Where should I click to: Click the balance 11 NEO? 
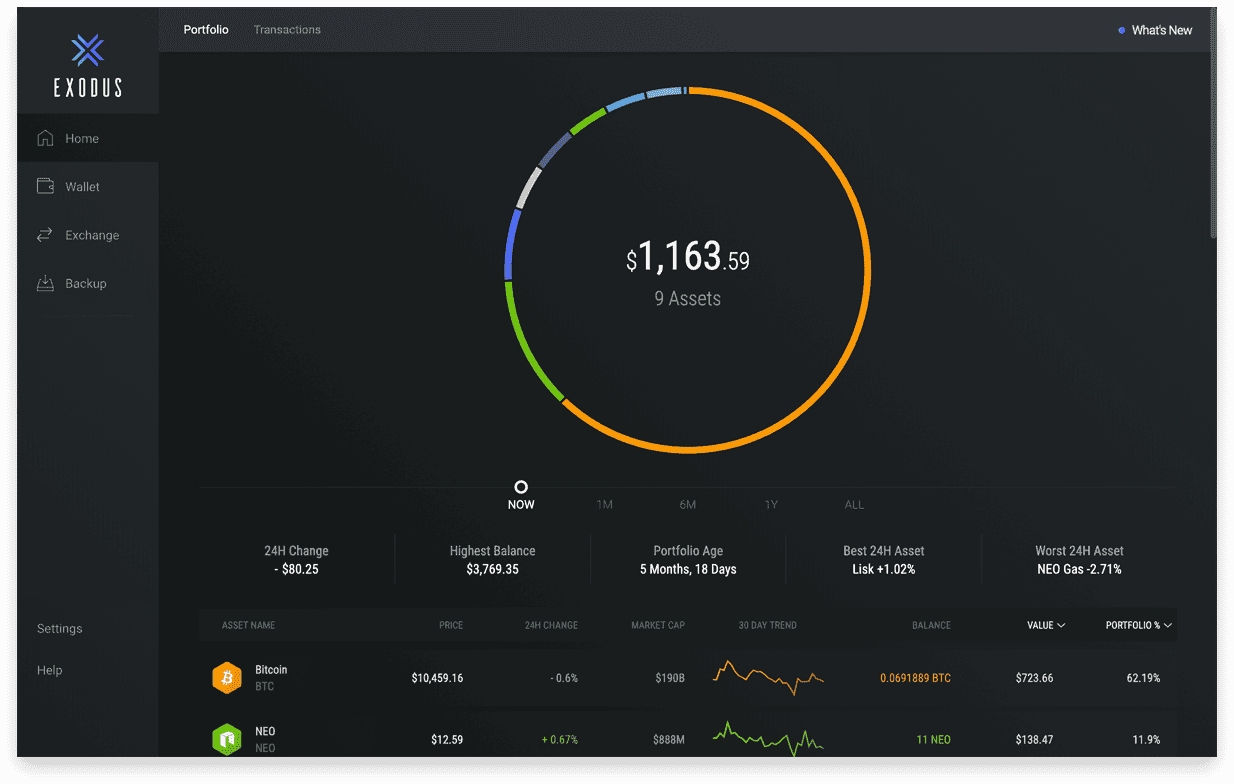pyautogui.click(x=934, y=740)
